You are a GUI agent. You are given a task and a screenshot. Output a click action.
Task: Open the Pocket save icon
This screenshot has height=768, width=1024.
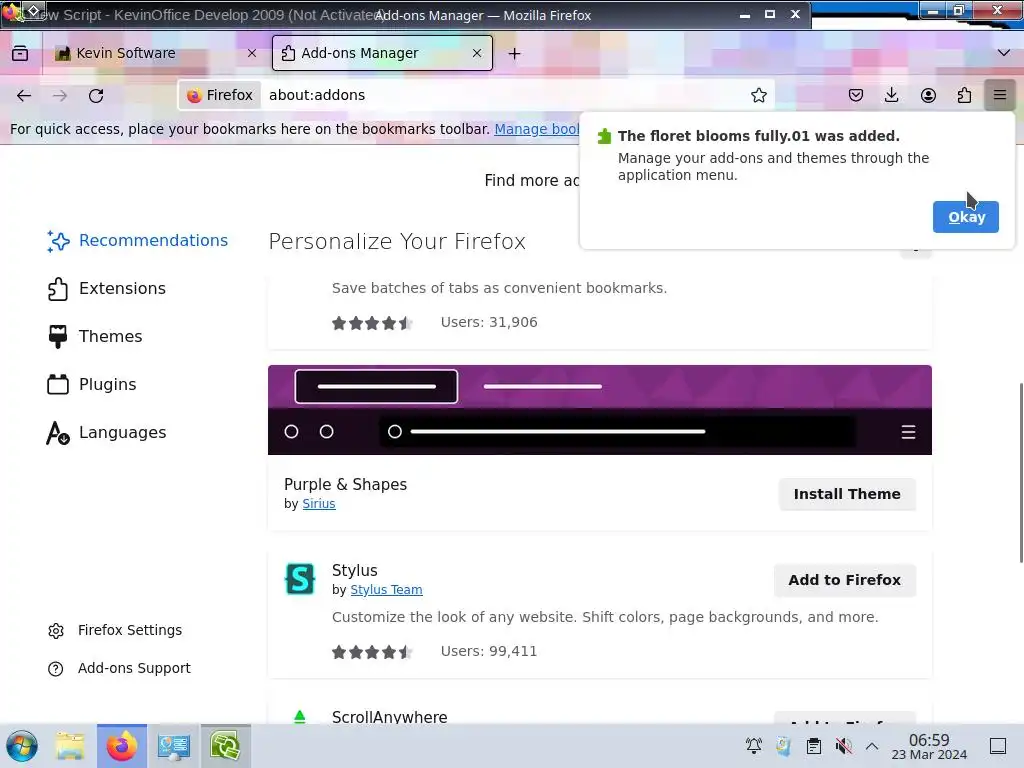tap(856, 95)
